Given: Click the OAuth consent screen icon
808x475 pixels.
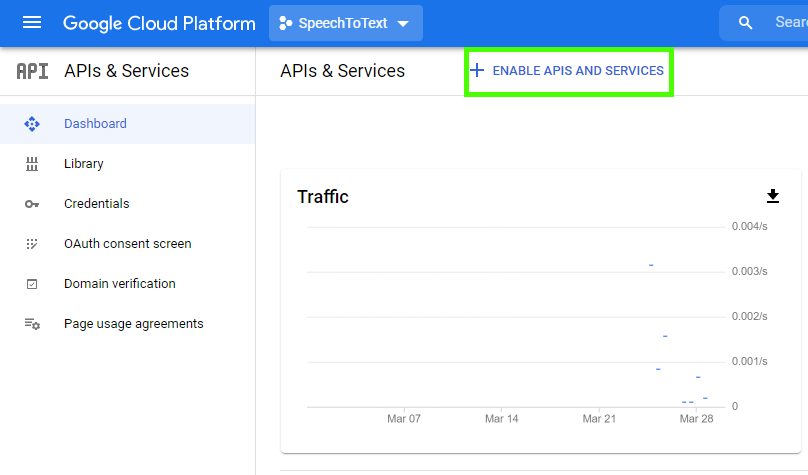Looking at the screenshot, I should tap(32, 244).
